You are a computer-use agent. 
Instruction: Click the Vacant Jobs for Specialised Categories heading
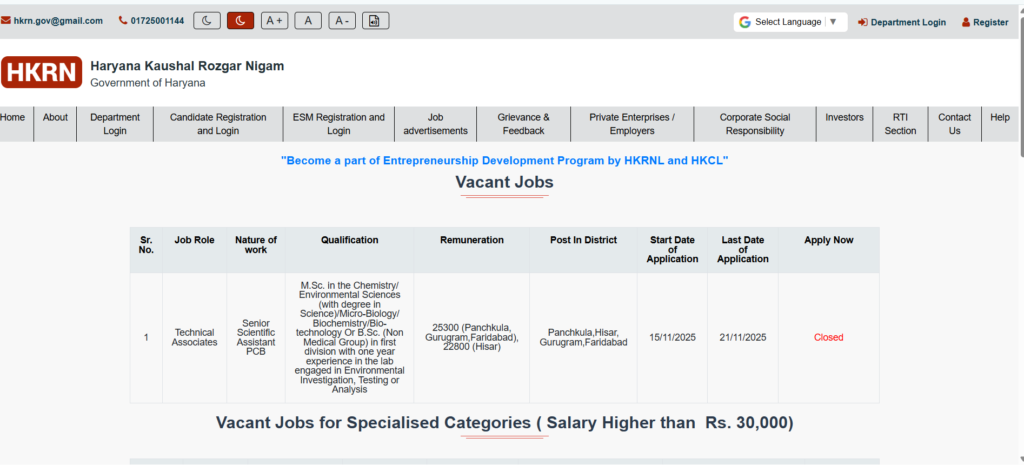click(504, 423)
